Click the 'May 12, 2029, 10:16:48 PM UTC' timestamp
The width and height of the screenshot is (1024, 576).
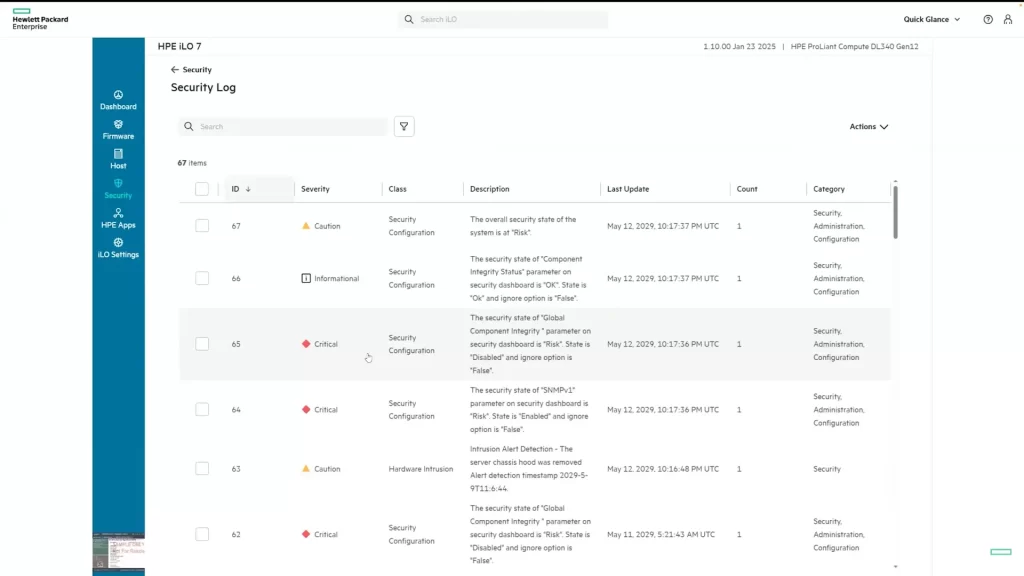663,469
